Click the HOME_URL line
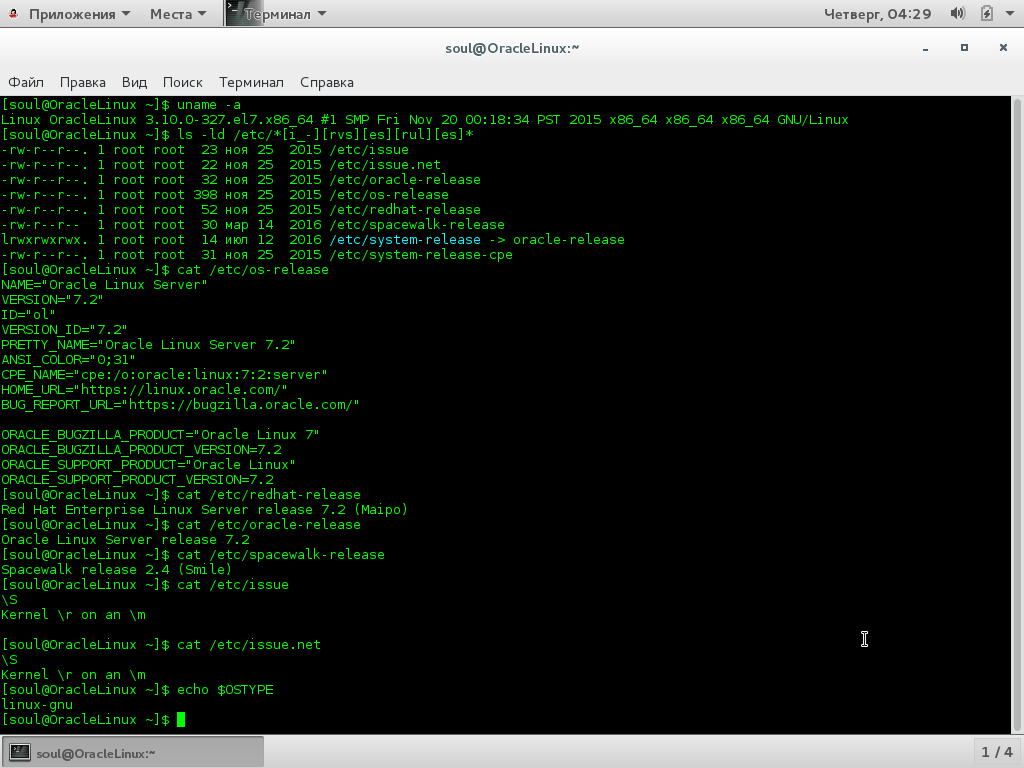This screenshot has height=768, width=1024. pos(144,390)
